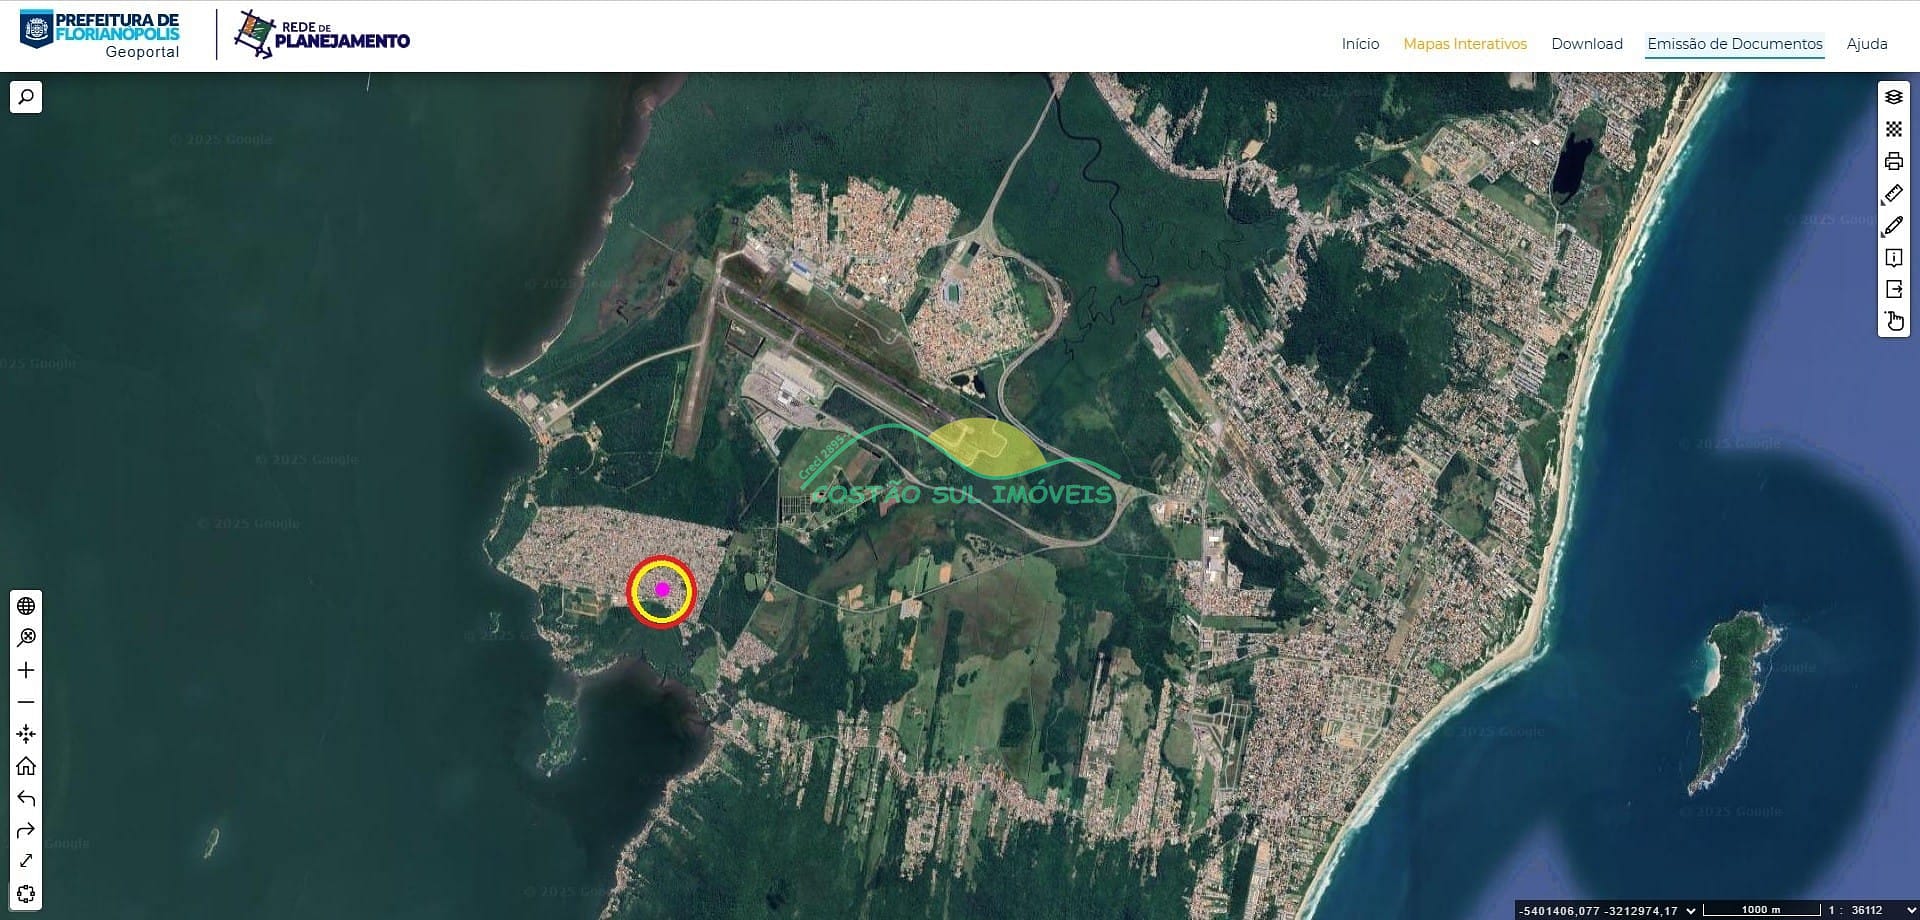Go to the Download page
The width and height of the screenshot is (1920, 920).
1586,44
